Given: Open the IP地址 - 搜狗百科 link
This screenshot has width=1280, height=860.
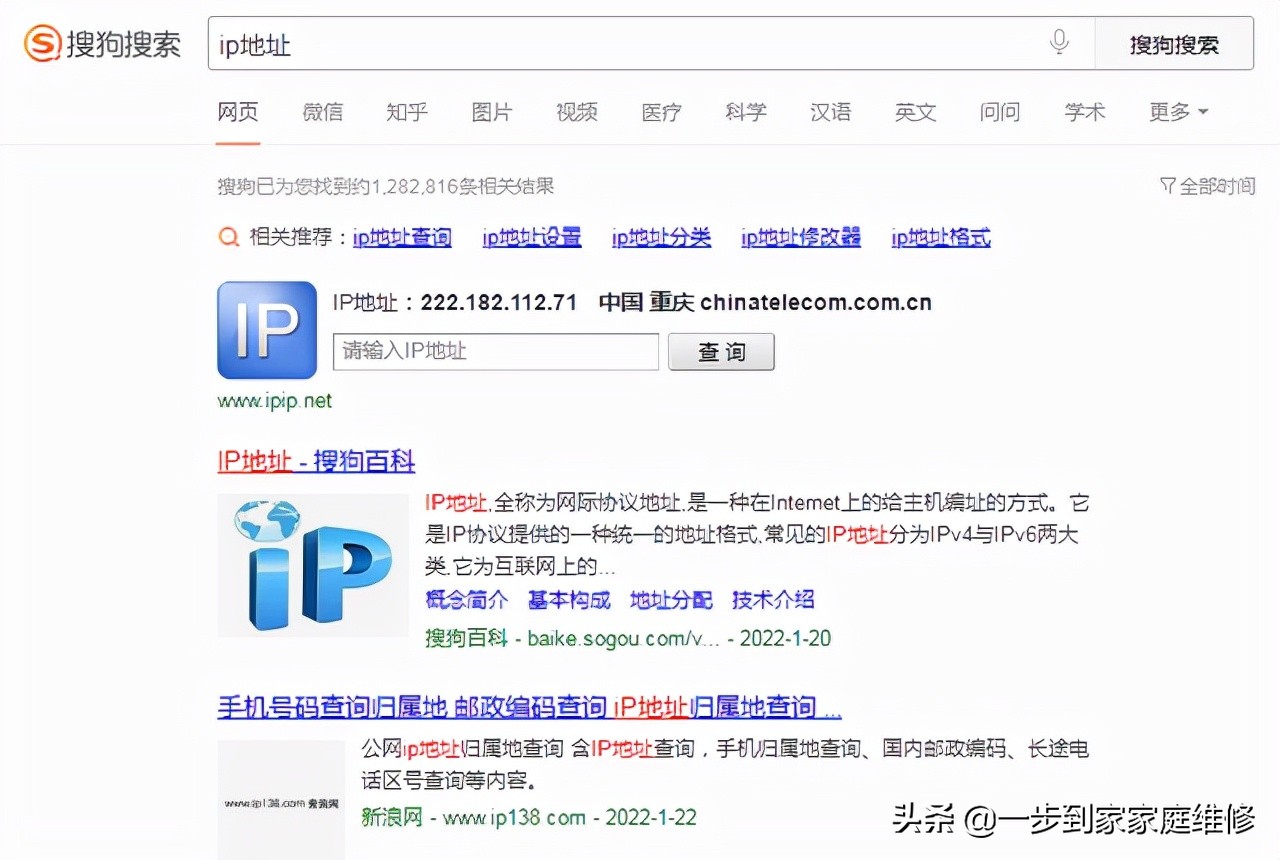Looking at the screenshot, I should coord(315,462).
